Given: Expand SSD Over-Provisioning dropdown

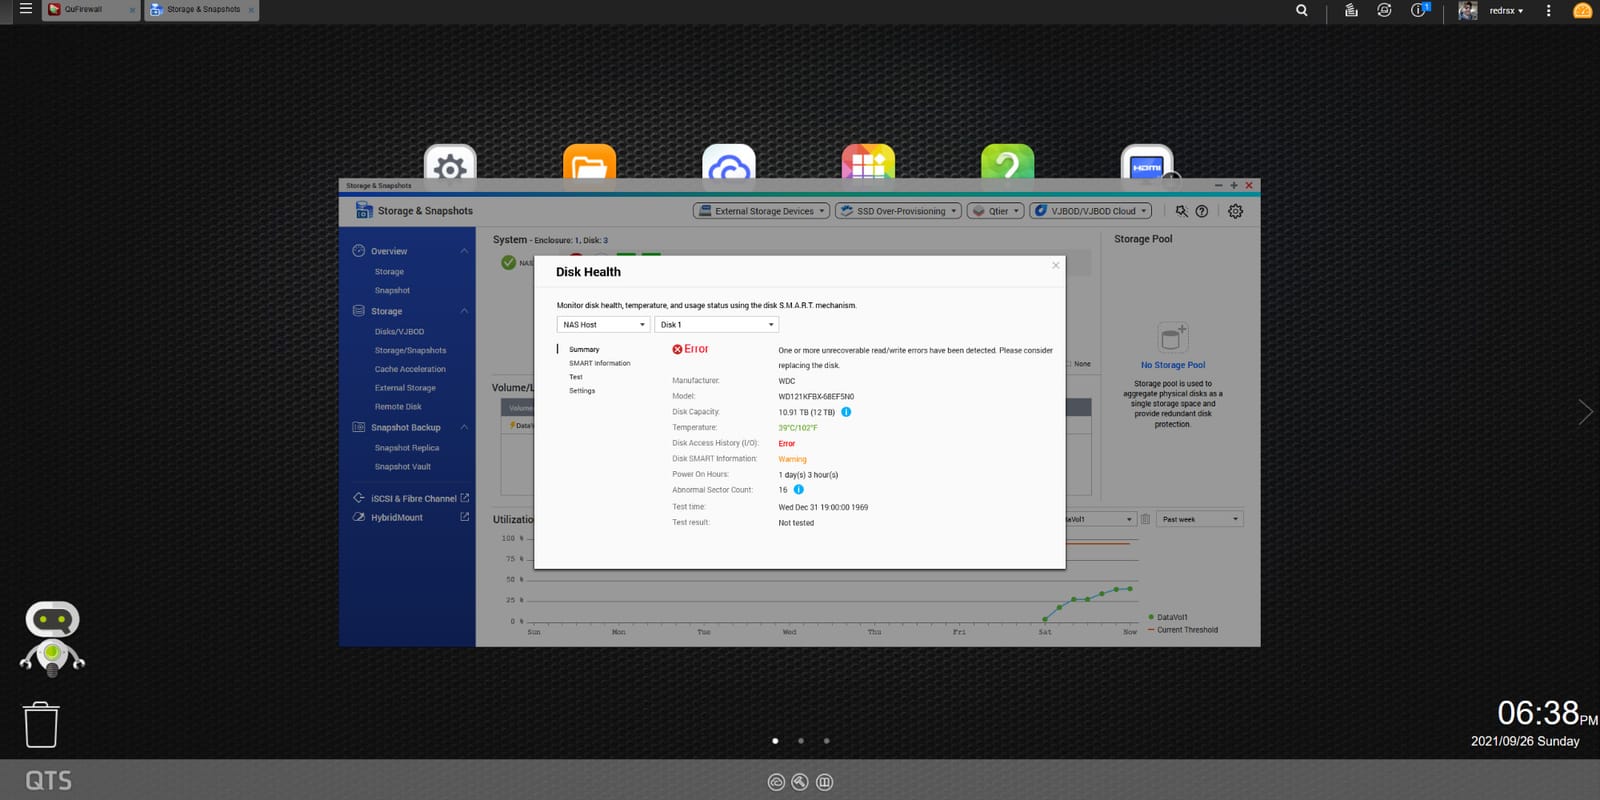Looking at the screenshot, I should [x=898, y=211].
